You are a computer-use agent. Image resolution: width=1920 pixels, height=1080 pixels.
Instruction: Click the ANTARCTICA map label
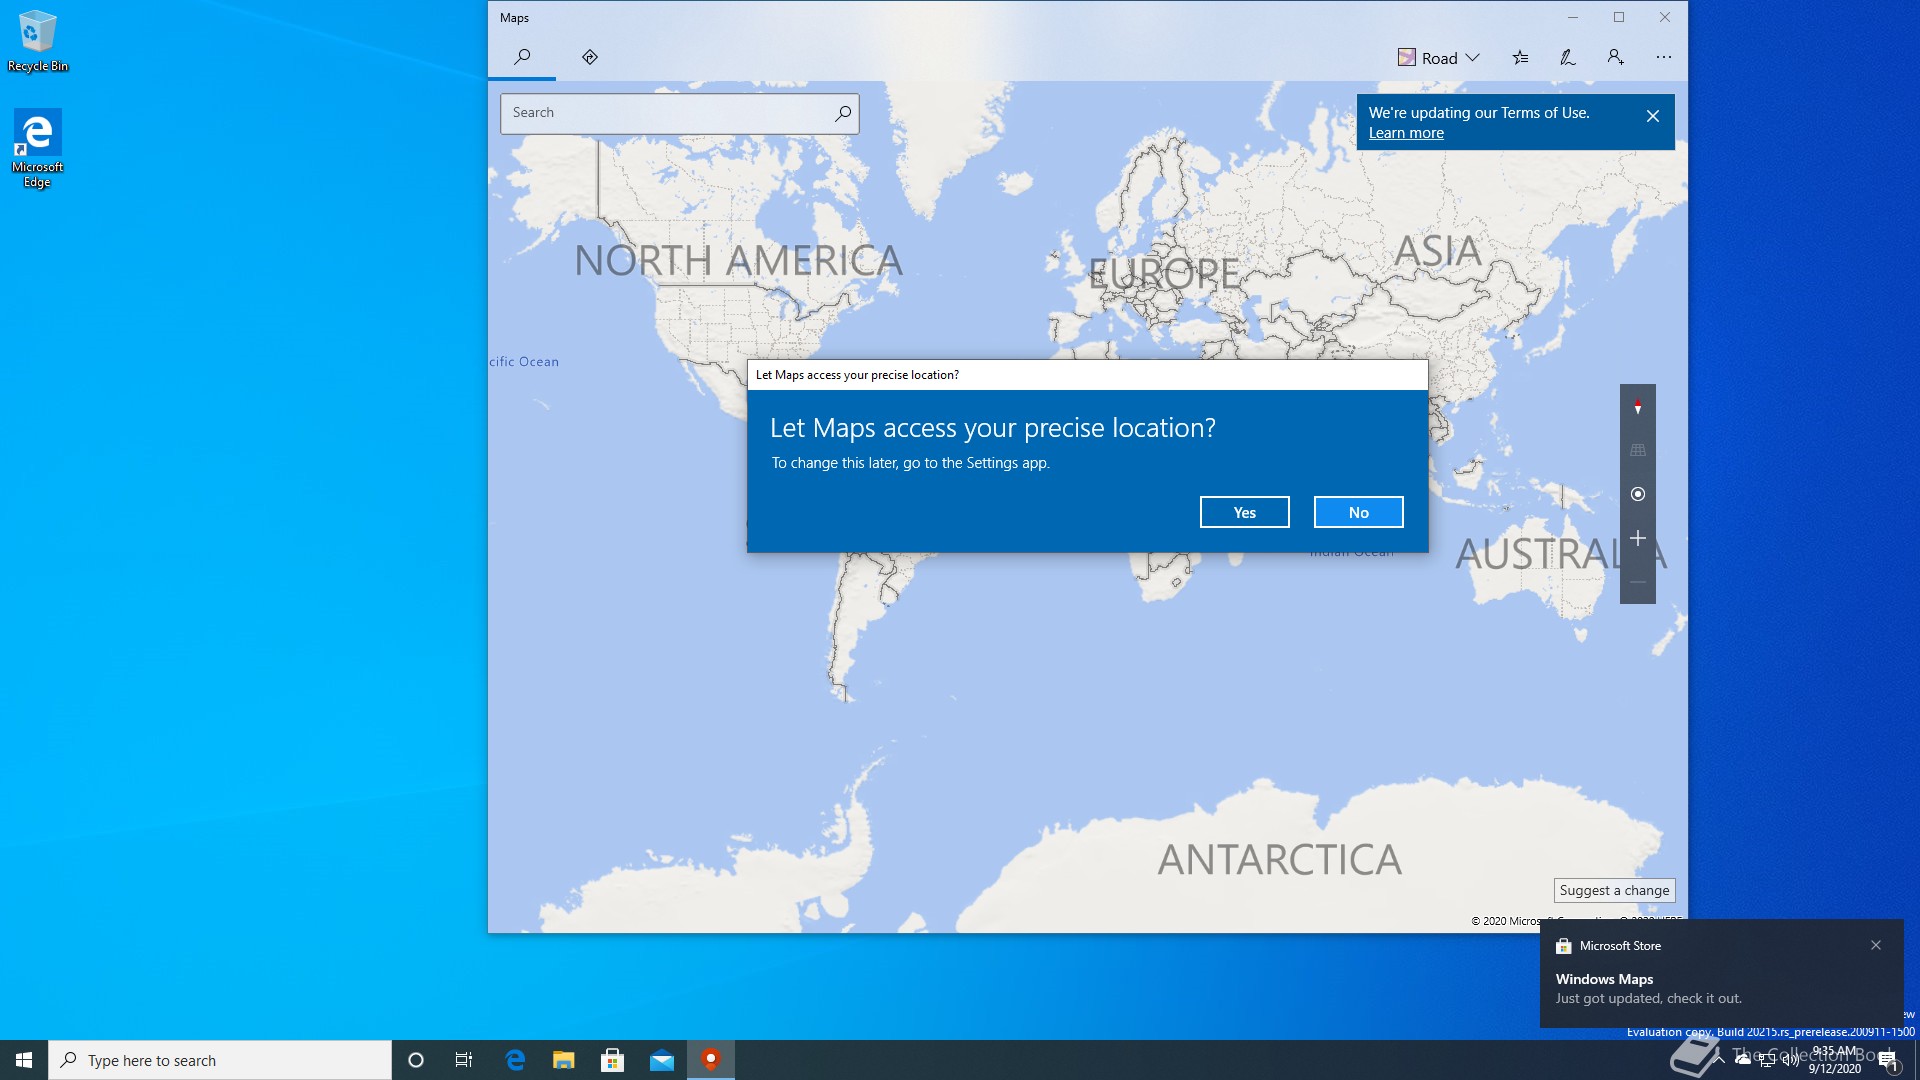coord(1280,860)
